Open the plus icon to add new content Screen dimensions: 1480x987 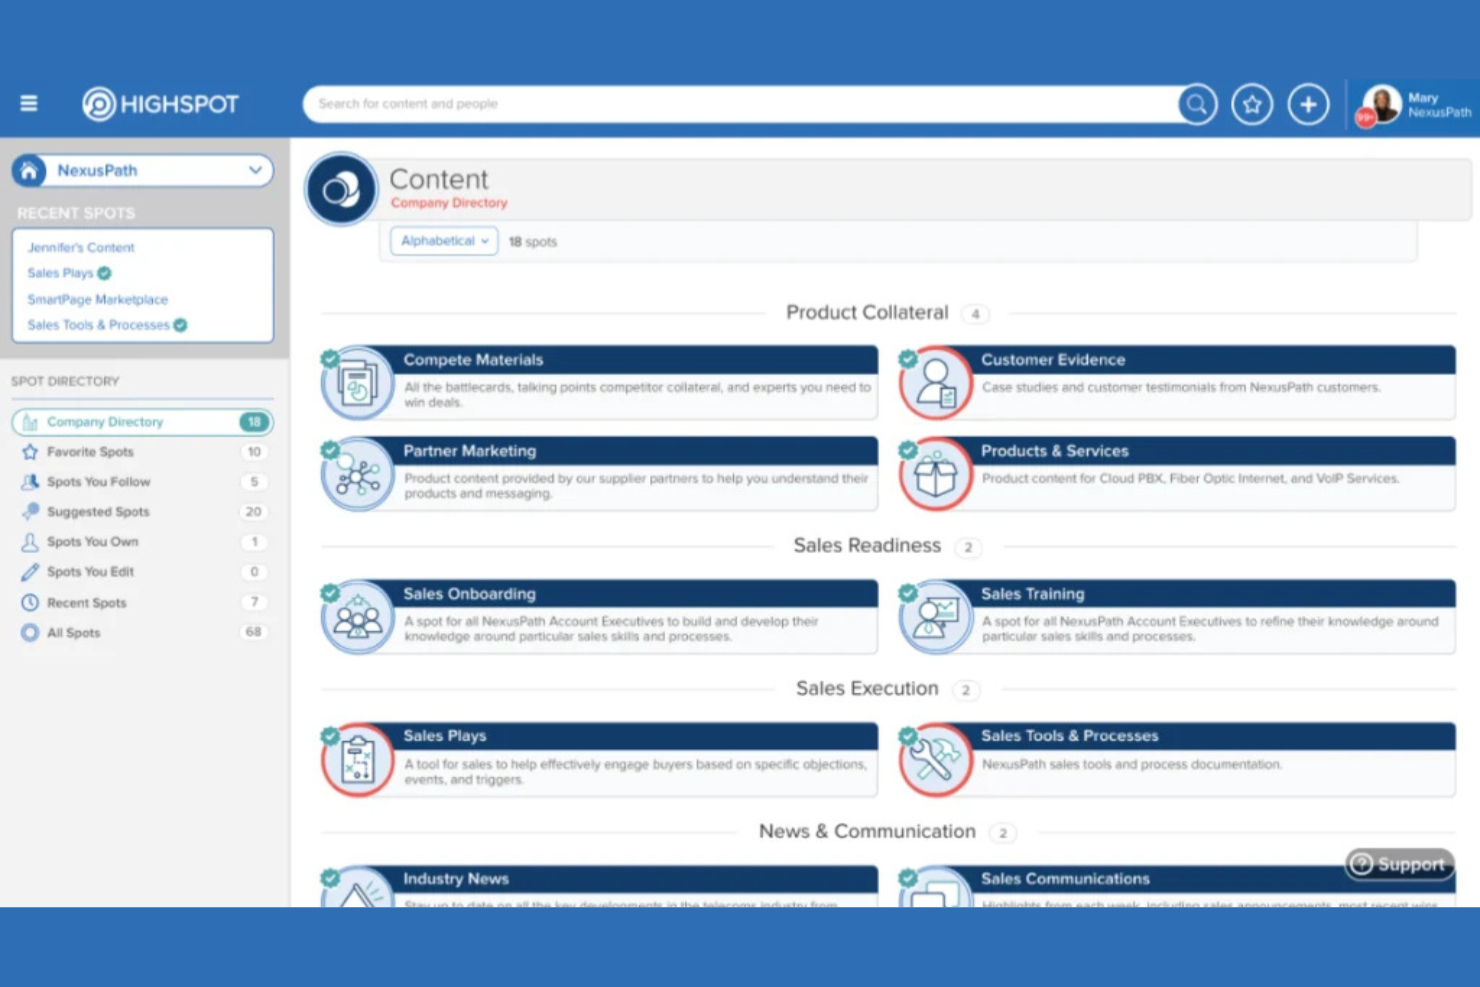point(1308,103)
